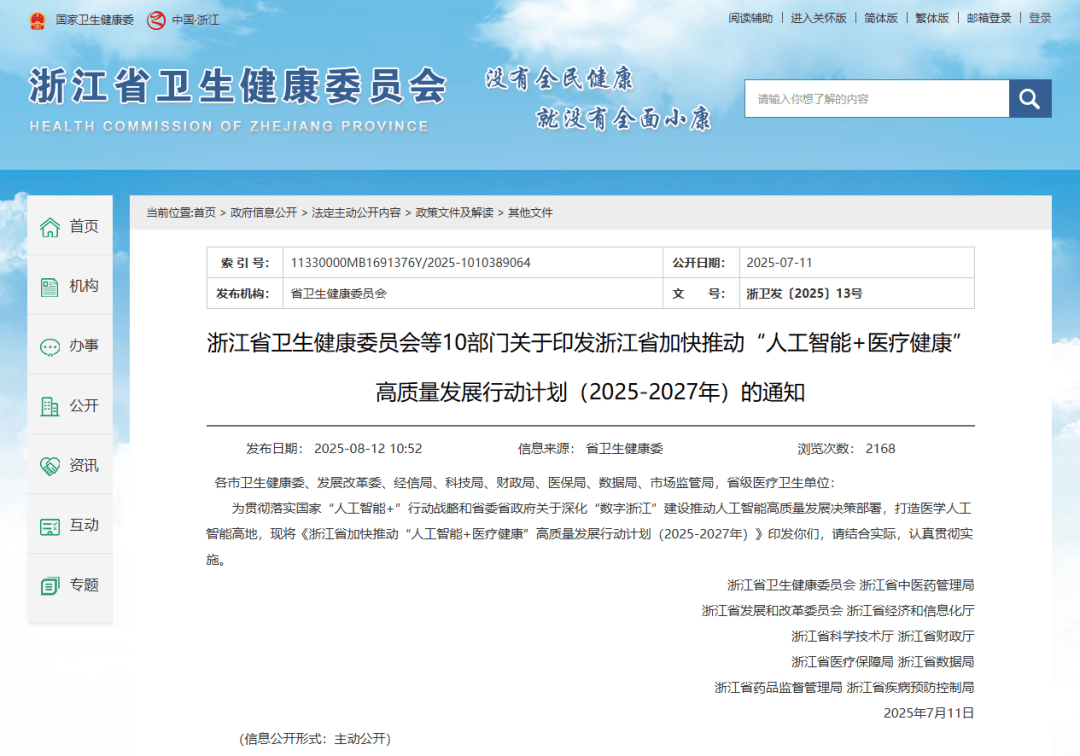The width and height of the screenshot is (1080, 756).
Task: Click the 资讯 handshake icon
Action: point(50,466)
